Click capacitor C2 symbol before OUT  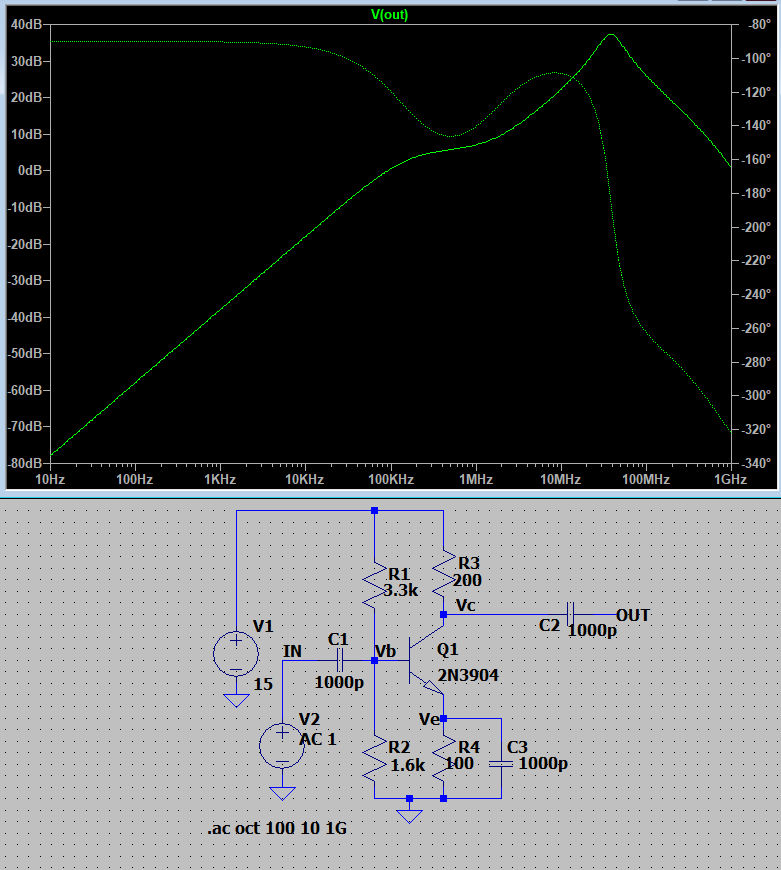click(x=569, y=614)
